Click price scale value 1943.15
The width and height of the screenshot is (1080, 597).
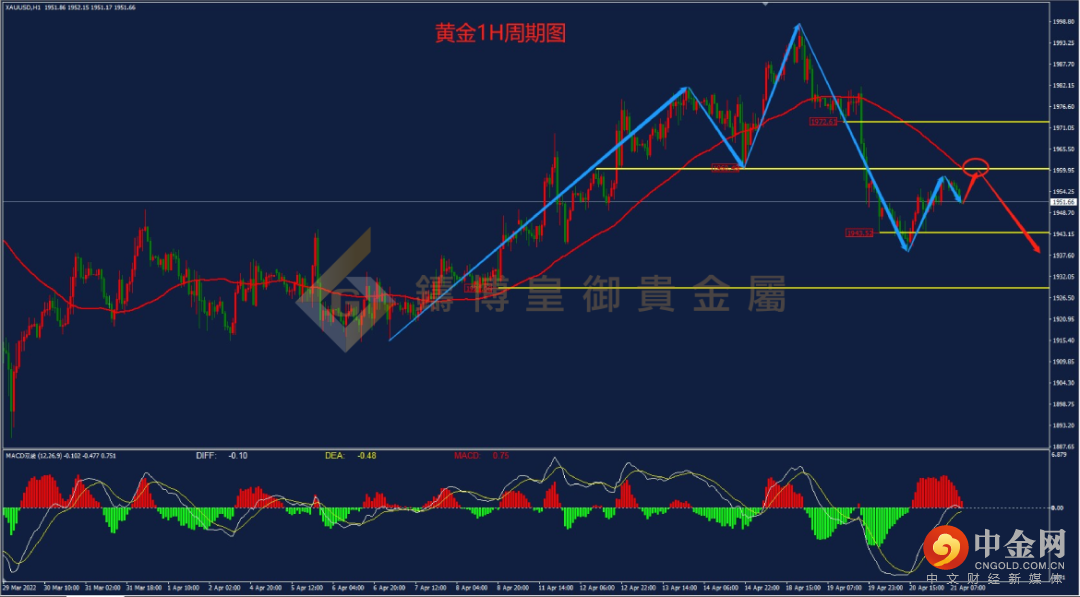click(x=1065, y=234)
